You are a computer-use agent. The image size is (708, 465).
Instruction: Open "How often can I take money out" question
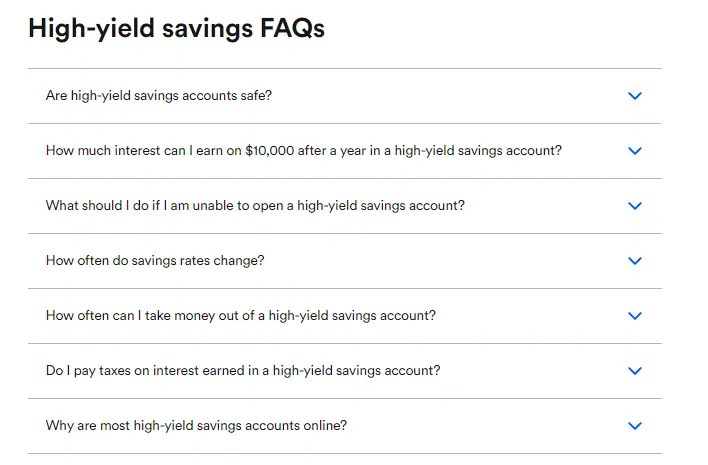point(241,316)
